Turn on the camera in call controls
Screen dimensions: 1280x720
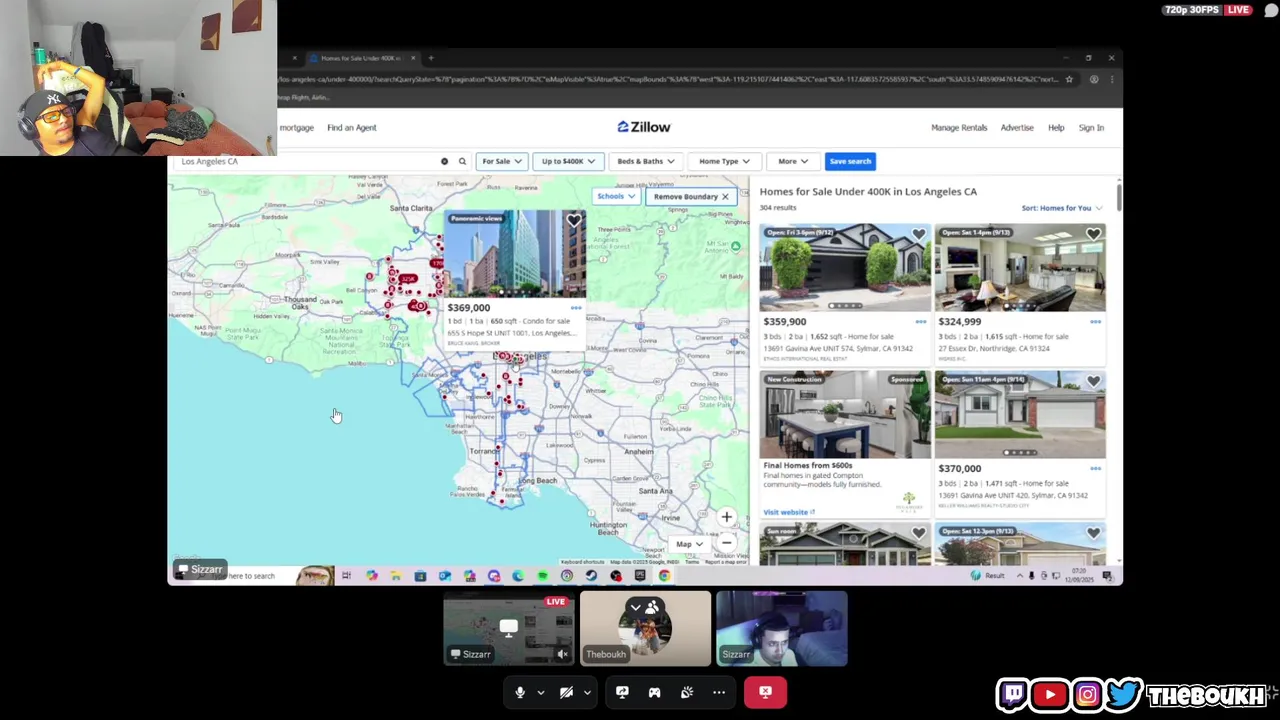pyautogui.click(x=566, y=692)
